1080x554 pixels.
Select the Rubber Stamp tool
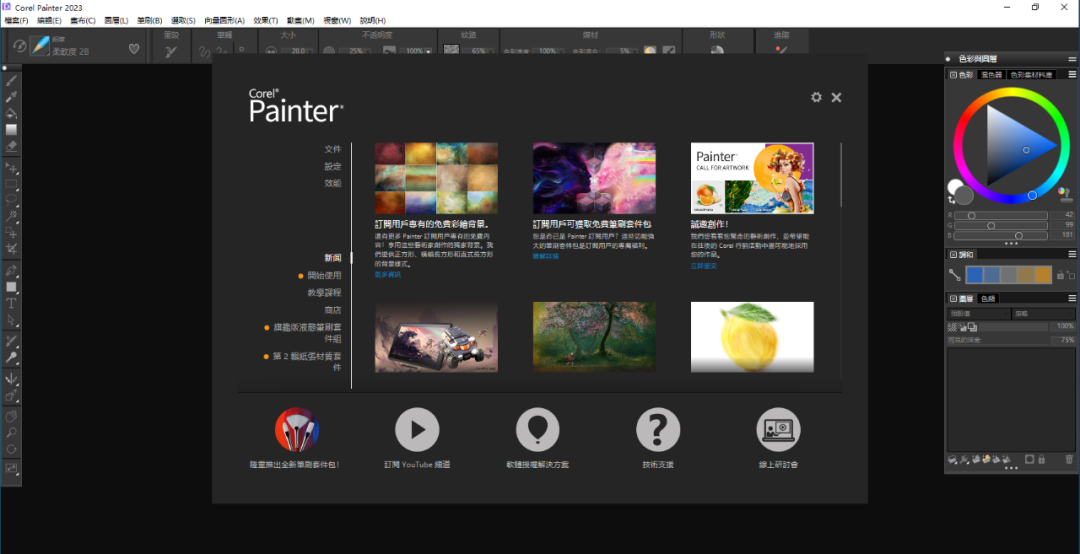(x=11, y=358)
